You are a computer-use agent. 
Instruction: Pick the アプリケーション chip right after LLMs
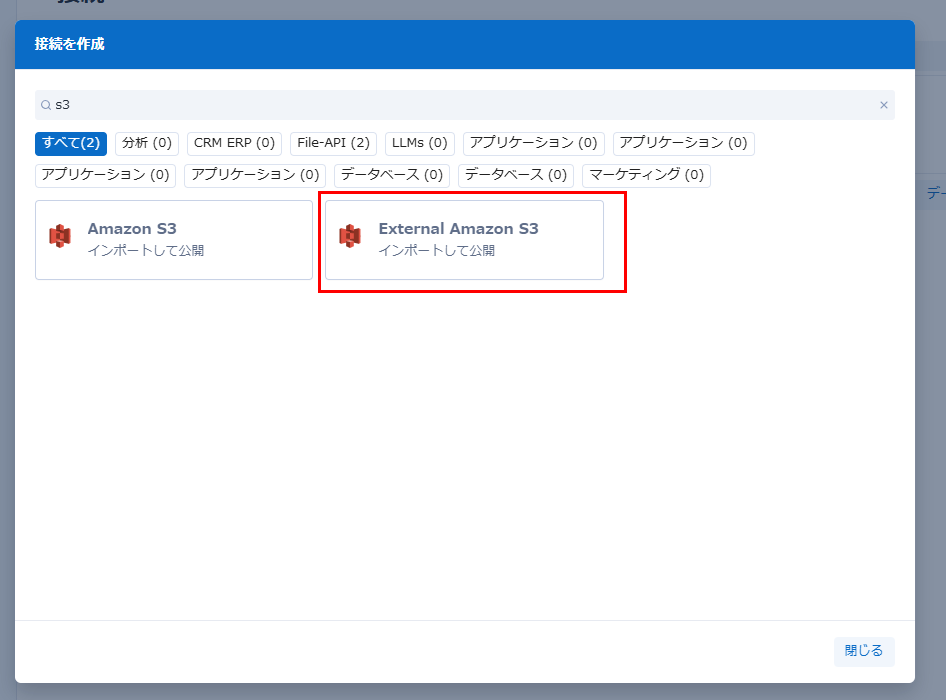533,143
